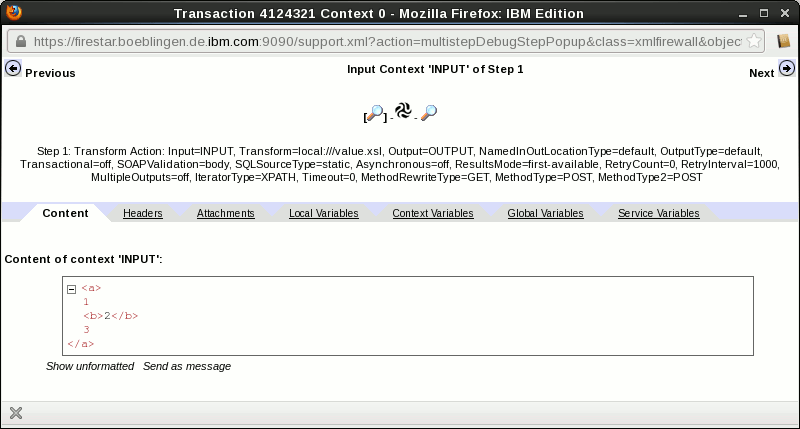Click the Send as message link
Viewport: 800px width, 429px height.
187,366
